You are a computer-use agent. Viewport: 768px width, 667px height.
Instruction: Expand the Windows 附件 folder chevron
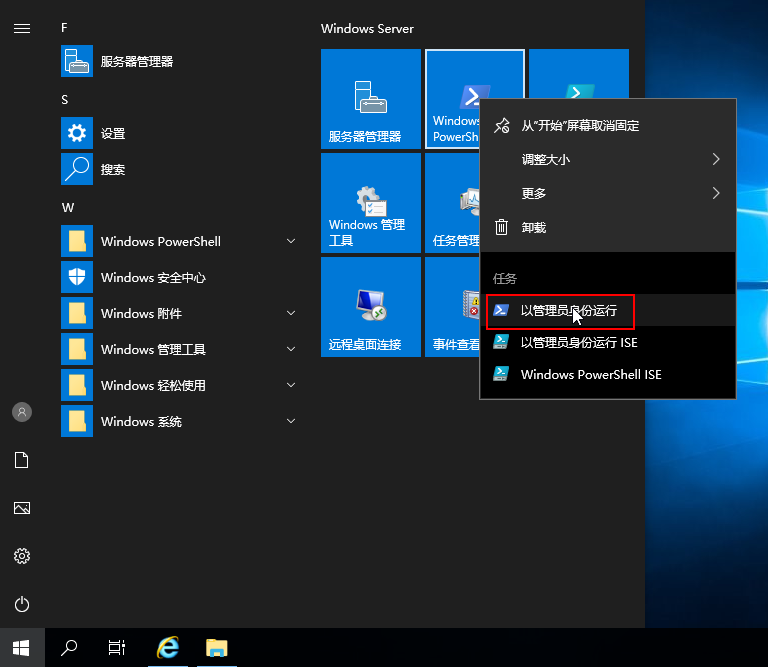(291, 313)
